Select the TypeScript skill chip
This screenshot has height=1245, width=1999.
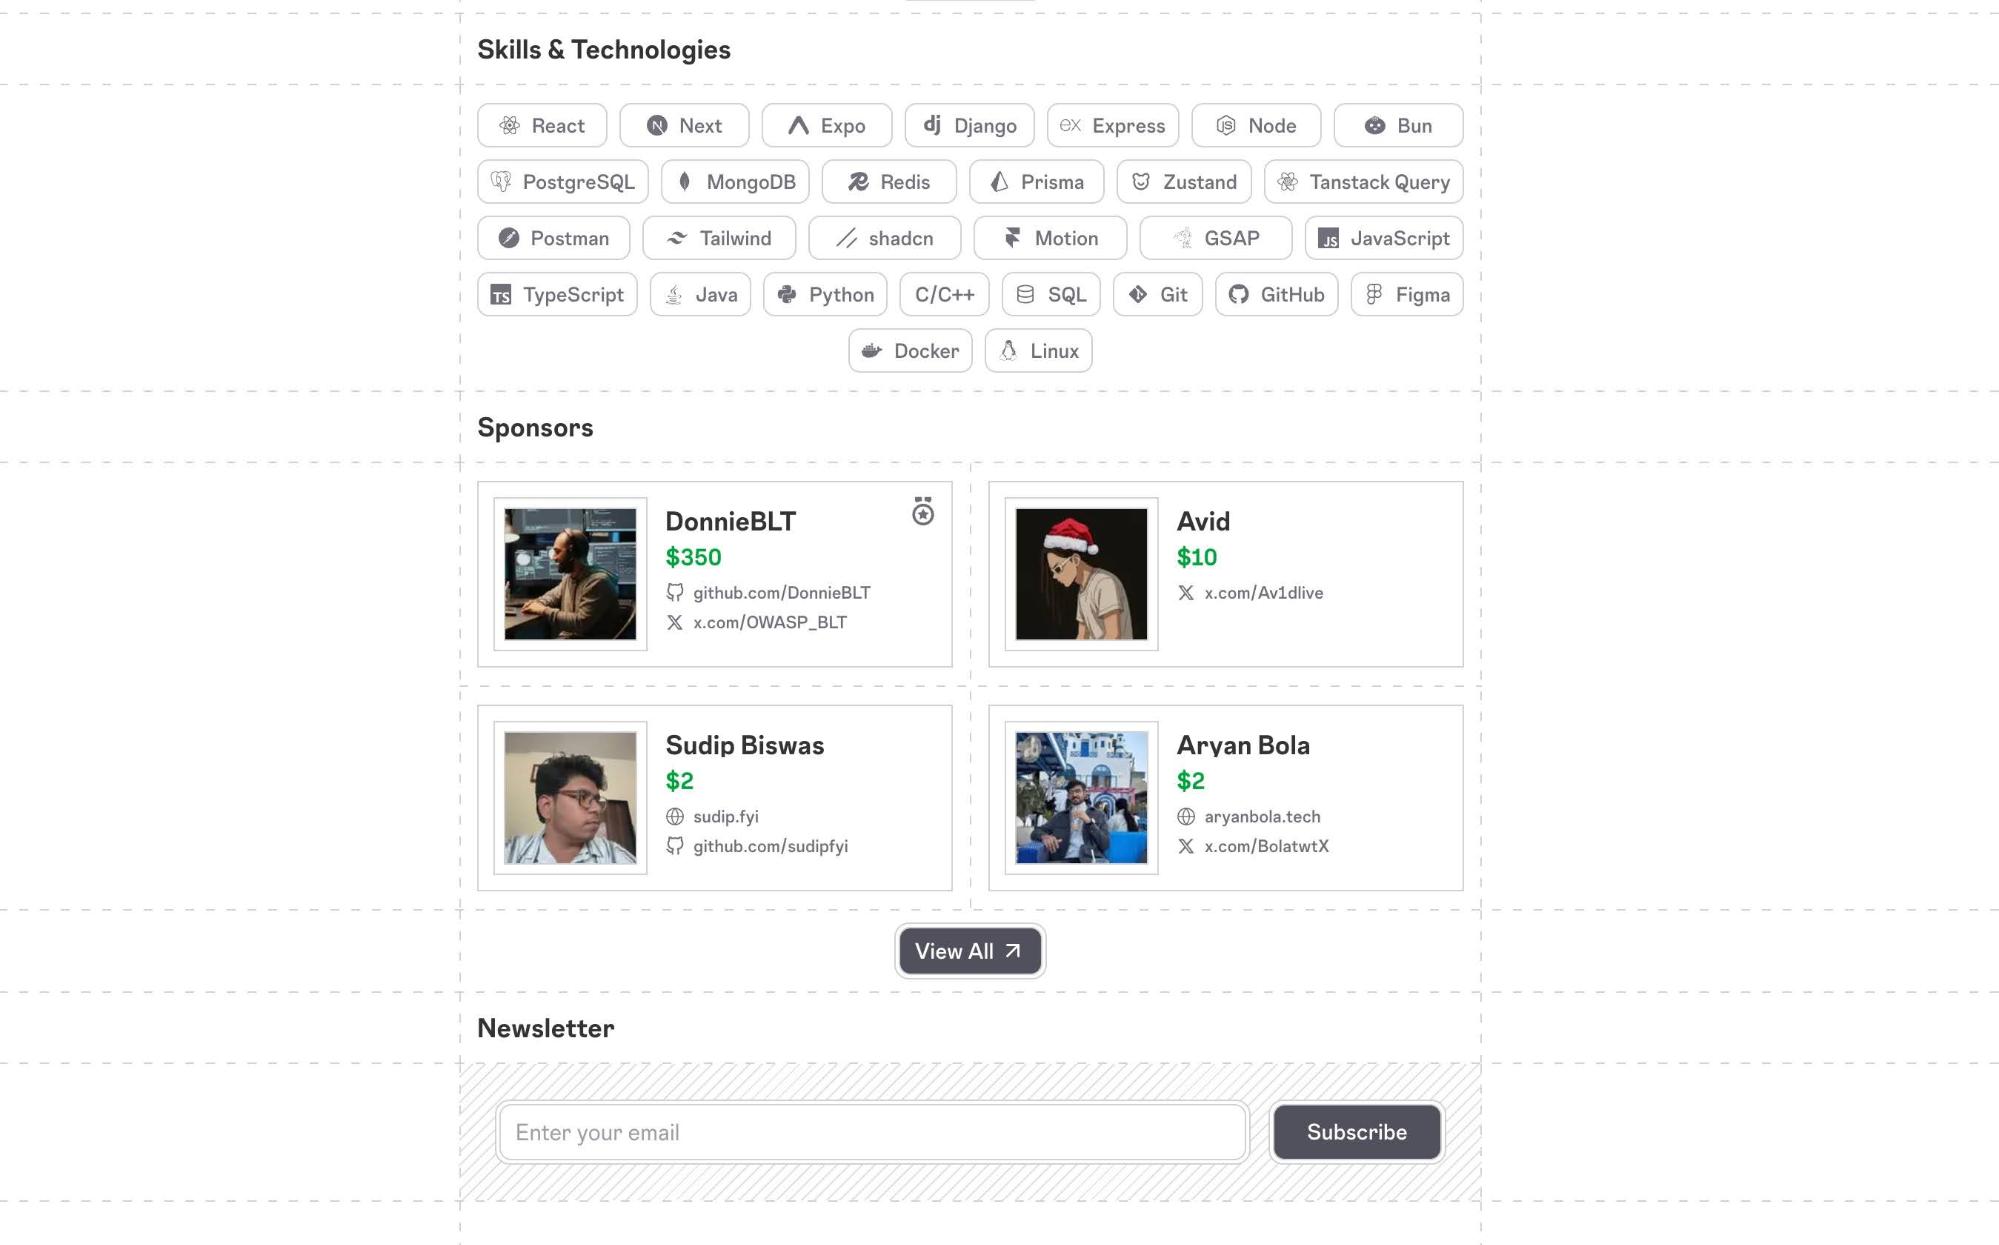557,295
